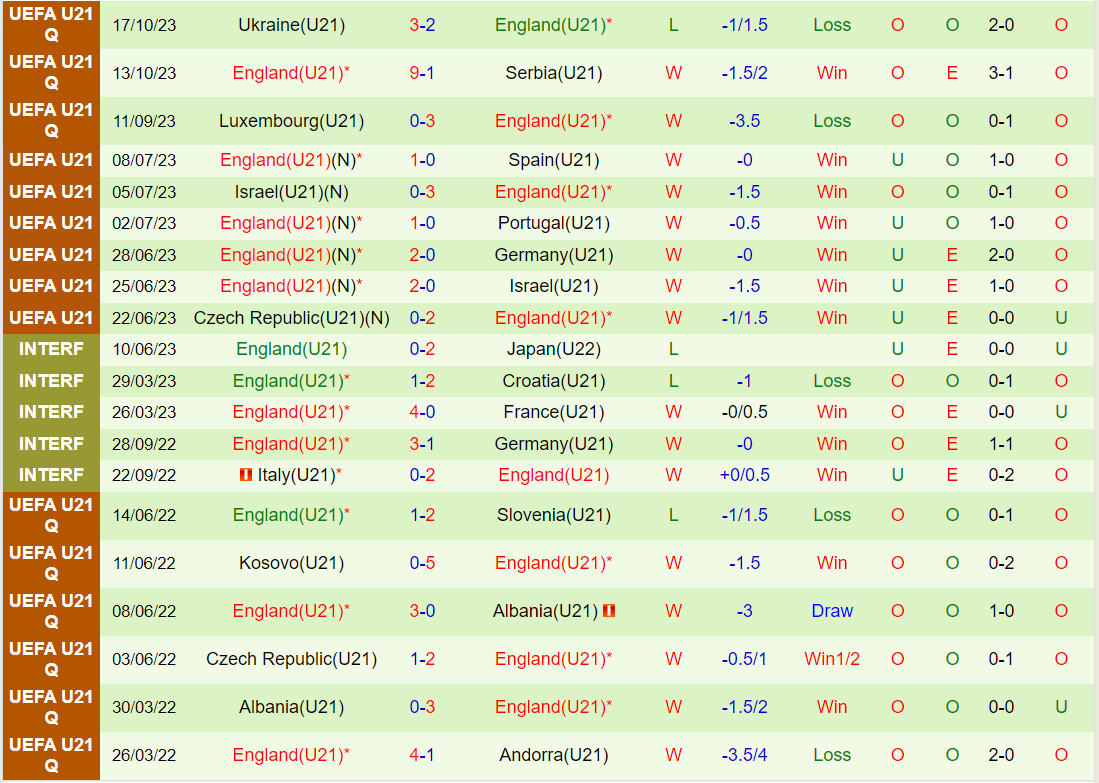Click the Draw result in Albania row

[x=832, y=611]
